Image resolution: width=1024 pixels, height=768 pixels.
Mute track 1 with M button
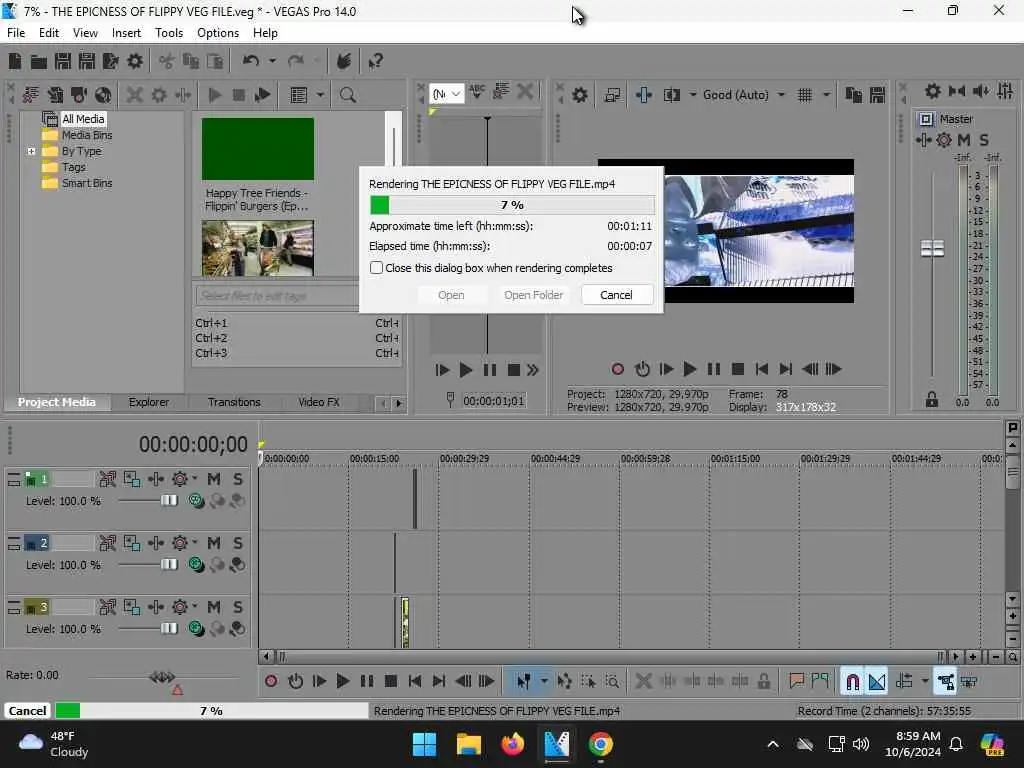(x=214, y=479)
